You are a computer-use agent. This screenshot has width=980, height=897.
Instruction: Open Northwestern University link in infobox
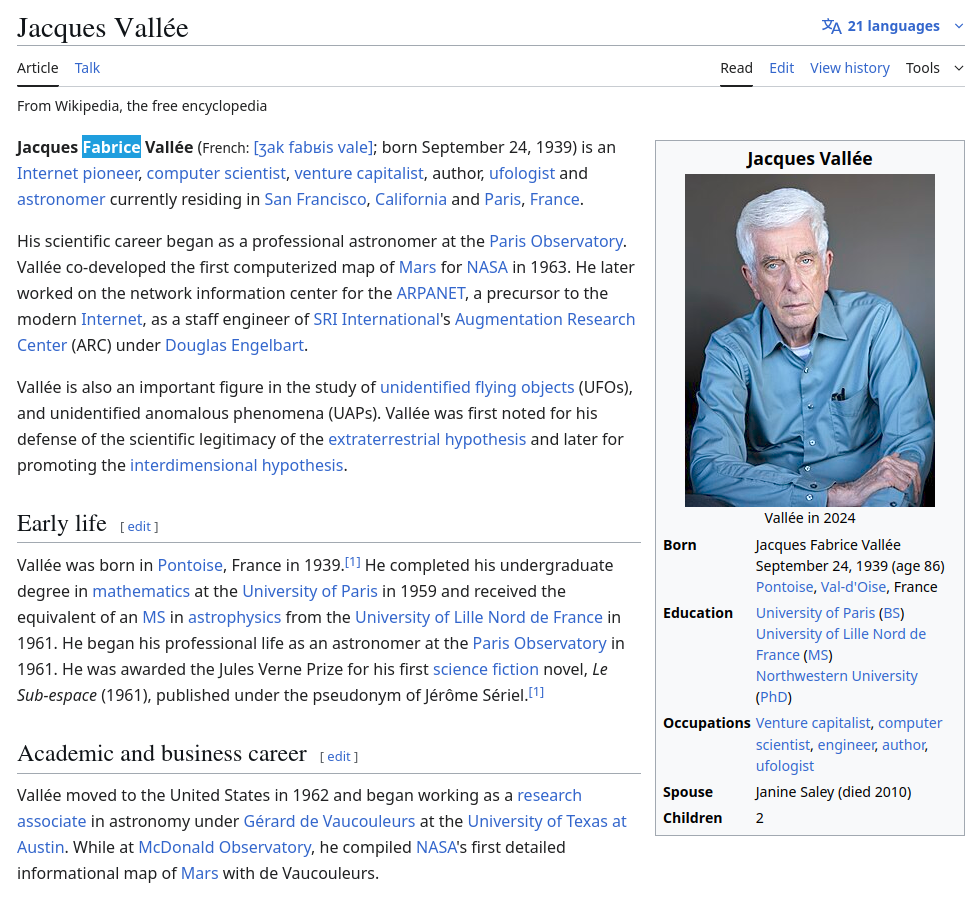[x=836, y=676]
